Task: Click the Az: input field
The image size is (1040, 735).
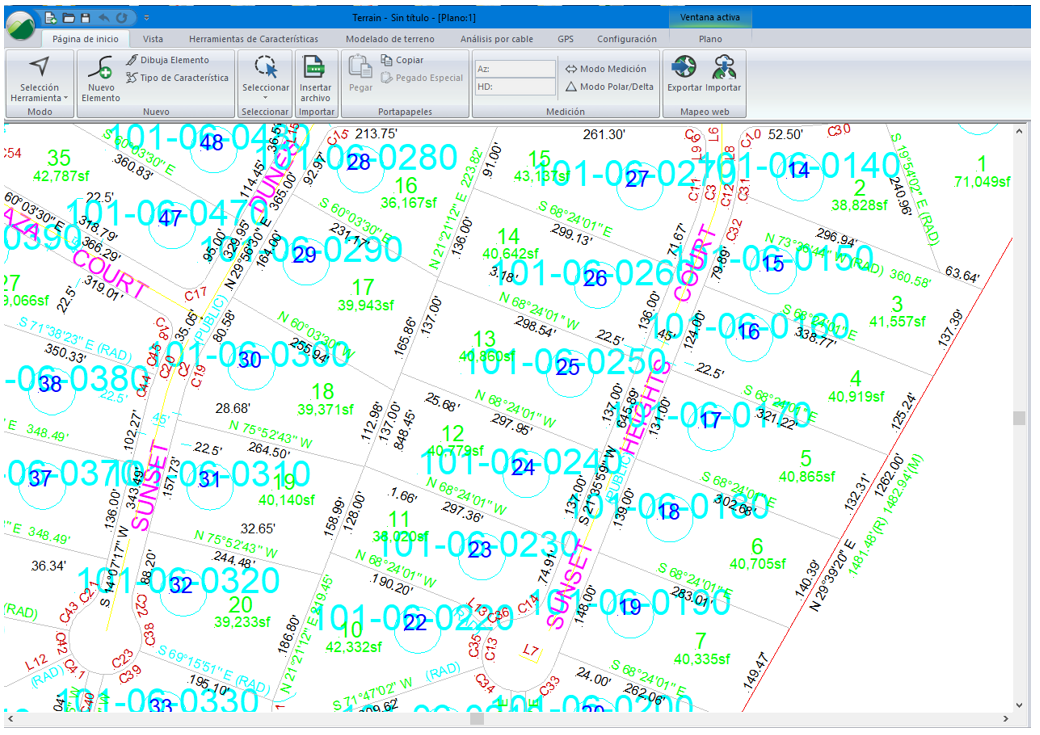Action: tap(515, 69)
